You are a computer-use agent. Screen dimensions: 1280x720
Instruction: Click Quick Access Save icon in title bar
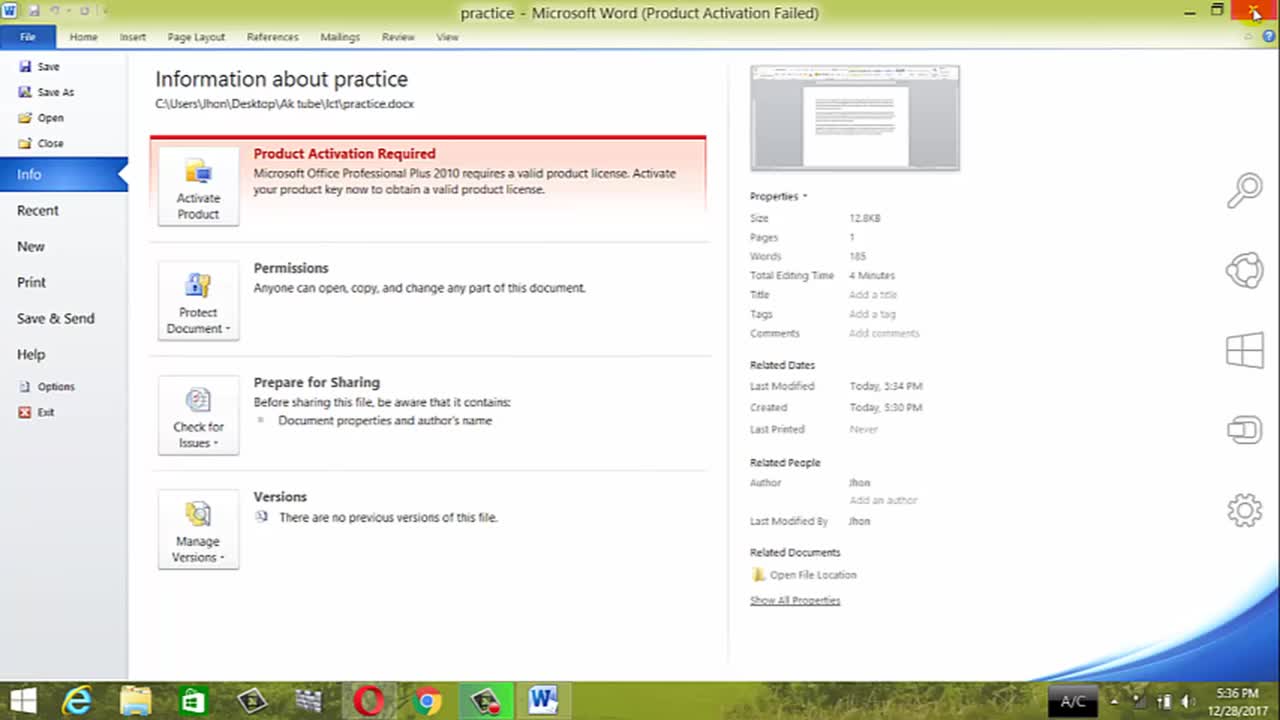[33, 12]
